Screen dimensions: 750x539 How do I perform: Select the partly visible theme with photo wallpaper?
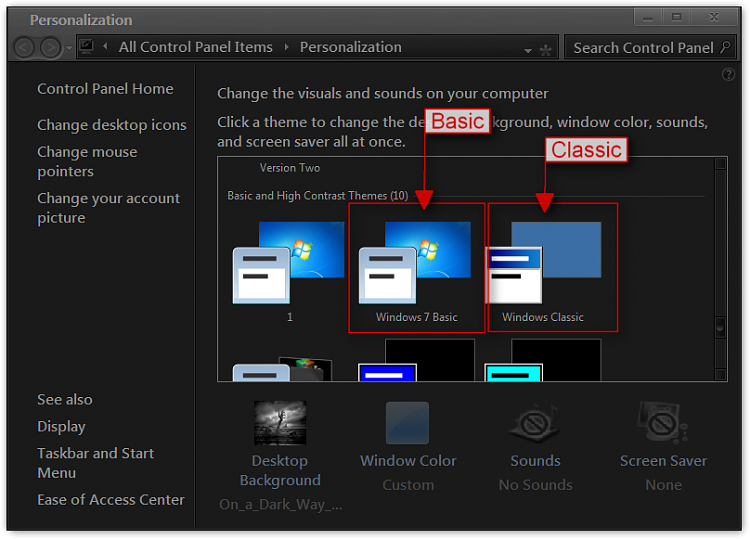[282, 368]
